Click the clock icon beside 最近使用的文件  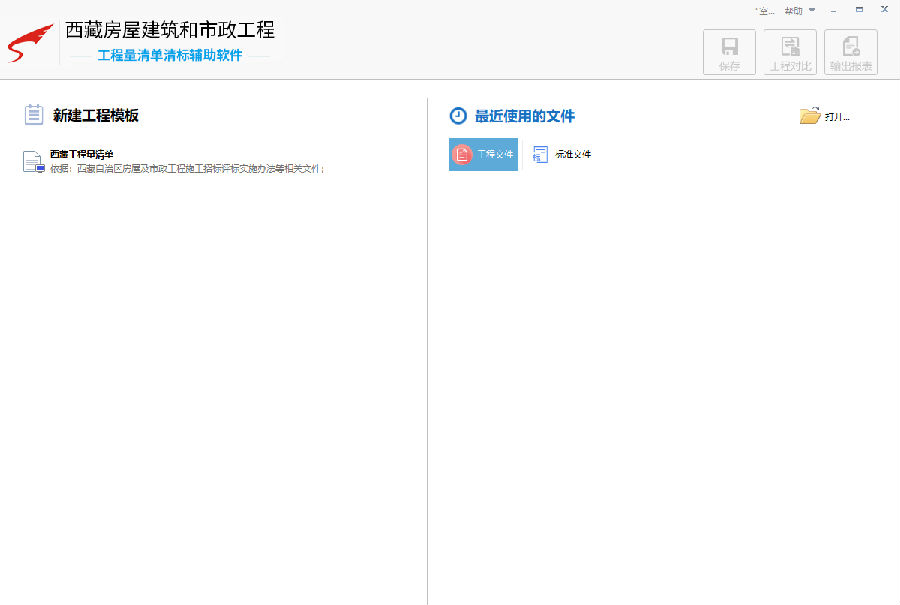click(458, 115)
